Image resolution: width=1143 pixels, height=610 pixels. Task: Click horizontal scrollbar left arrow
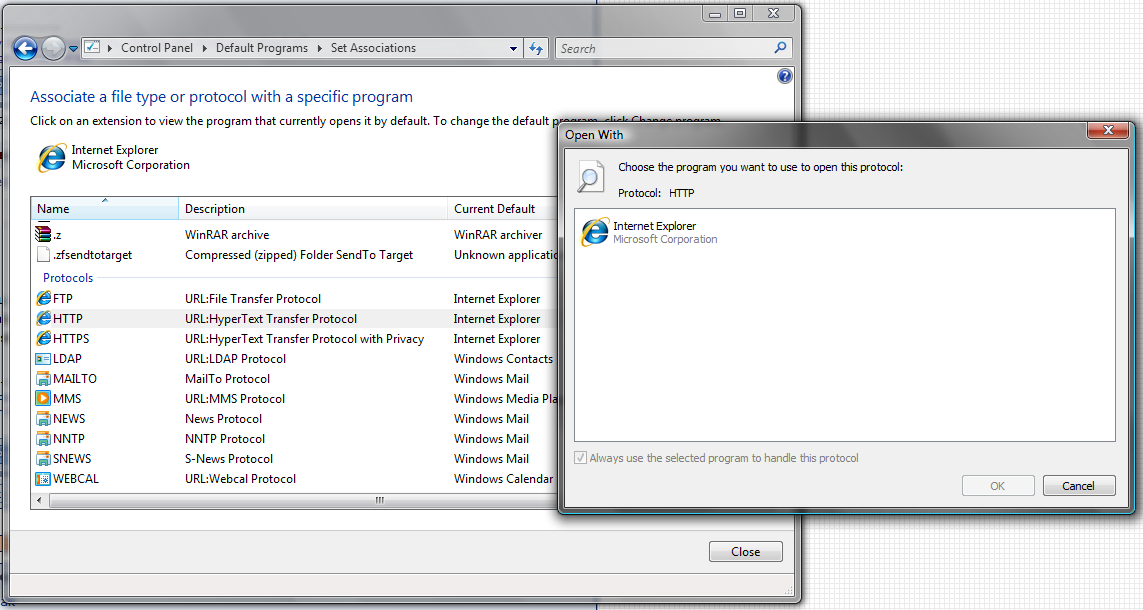[x=39, y=501]
